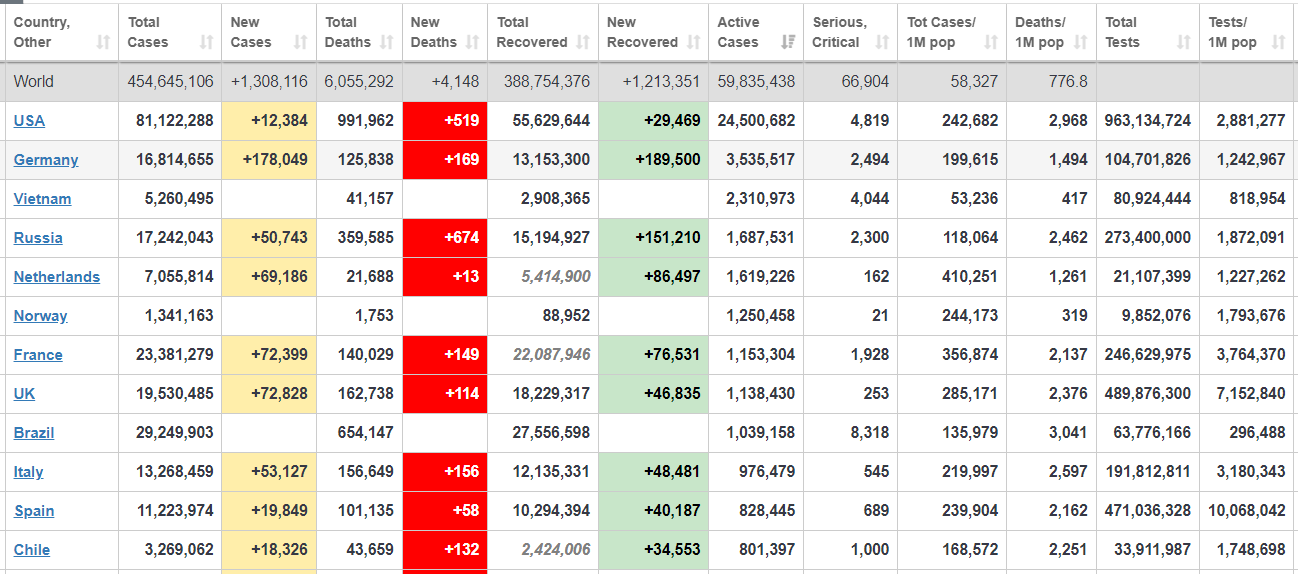1298x574 pixels.
Task: Click Russia new recovered +151,210 cell
Action: coord(654,238)
